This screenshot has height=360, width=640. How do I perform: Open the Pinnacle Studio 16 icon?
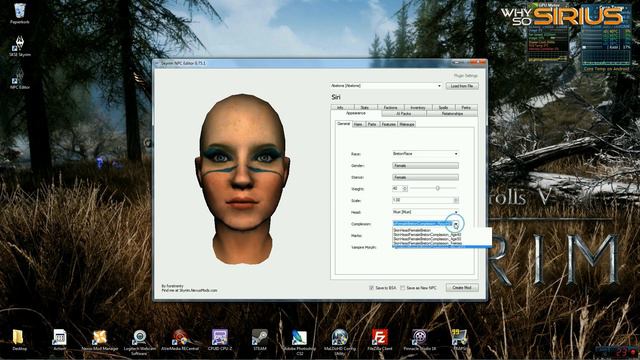pos(420,340)
